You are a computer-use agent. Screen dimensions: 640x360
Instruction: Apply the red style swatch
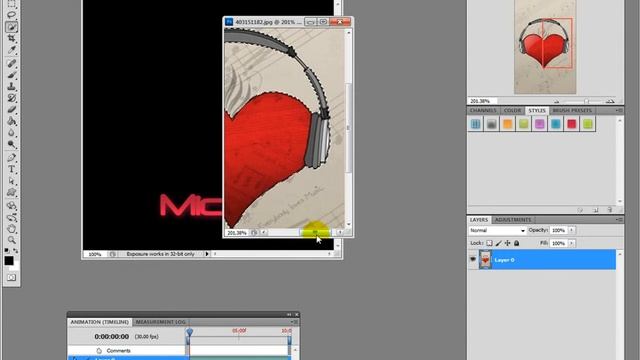pos(572,124)
